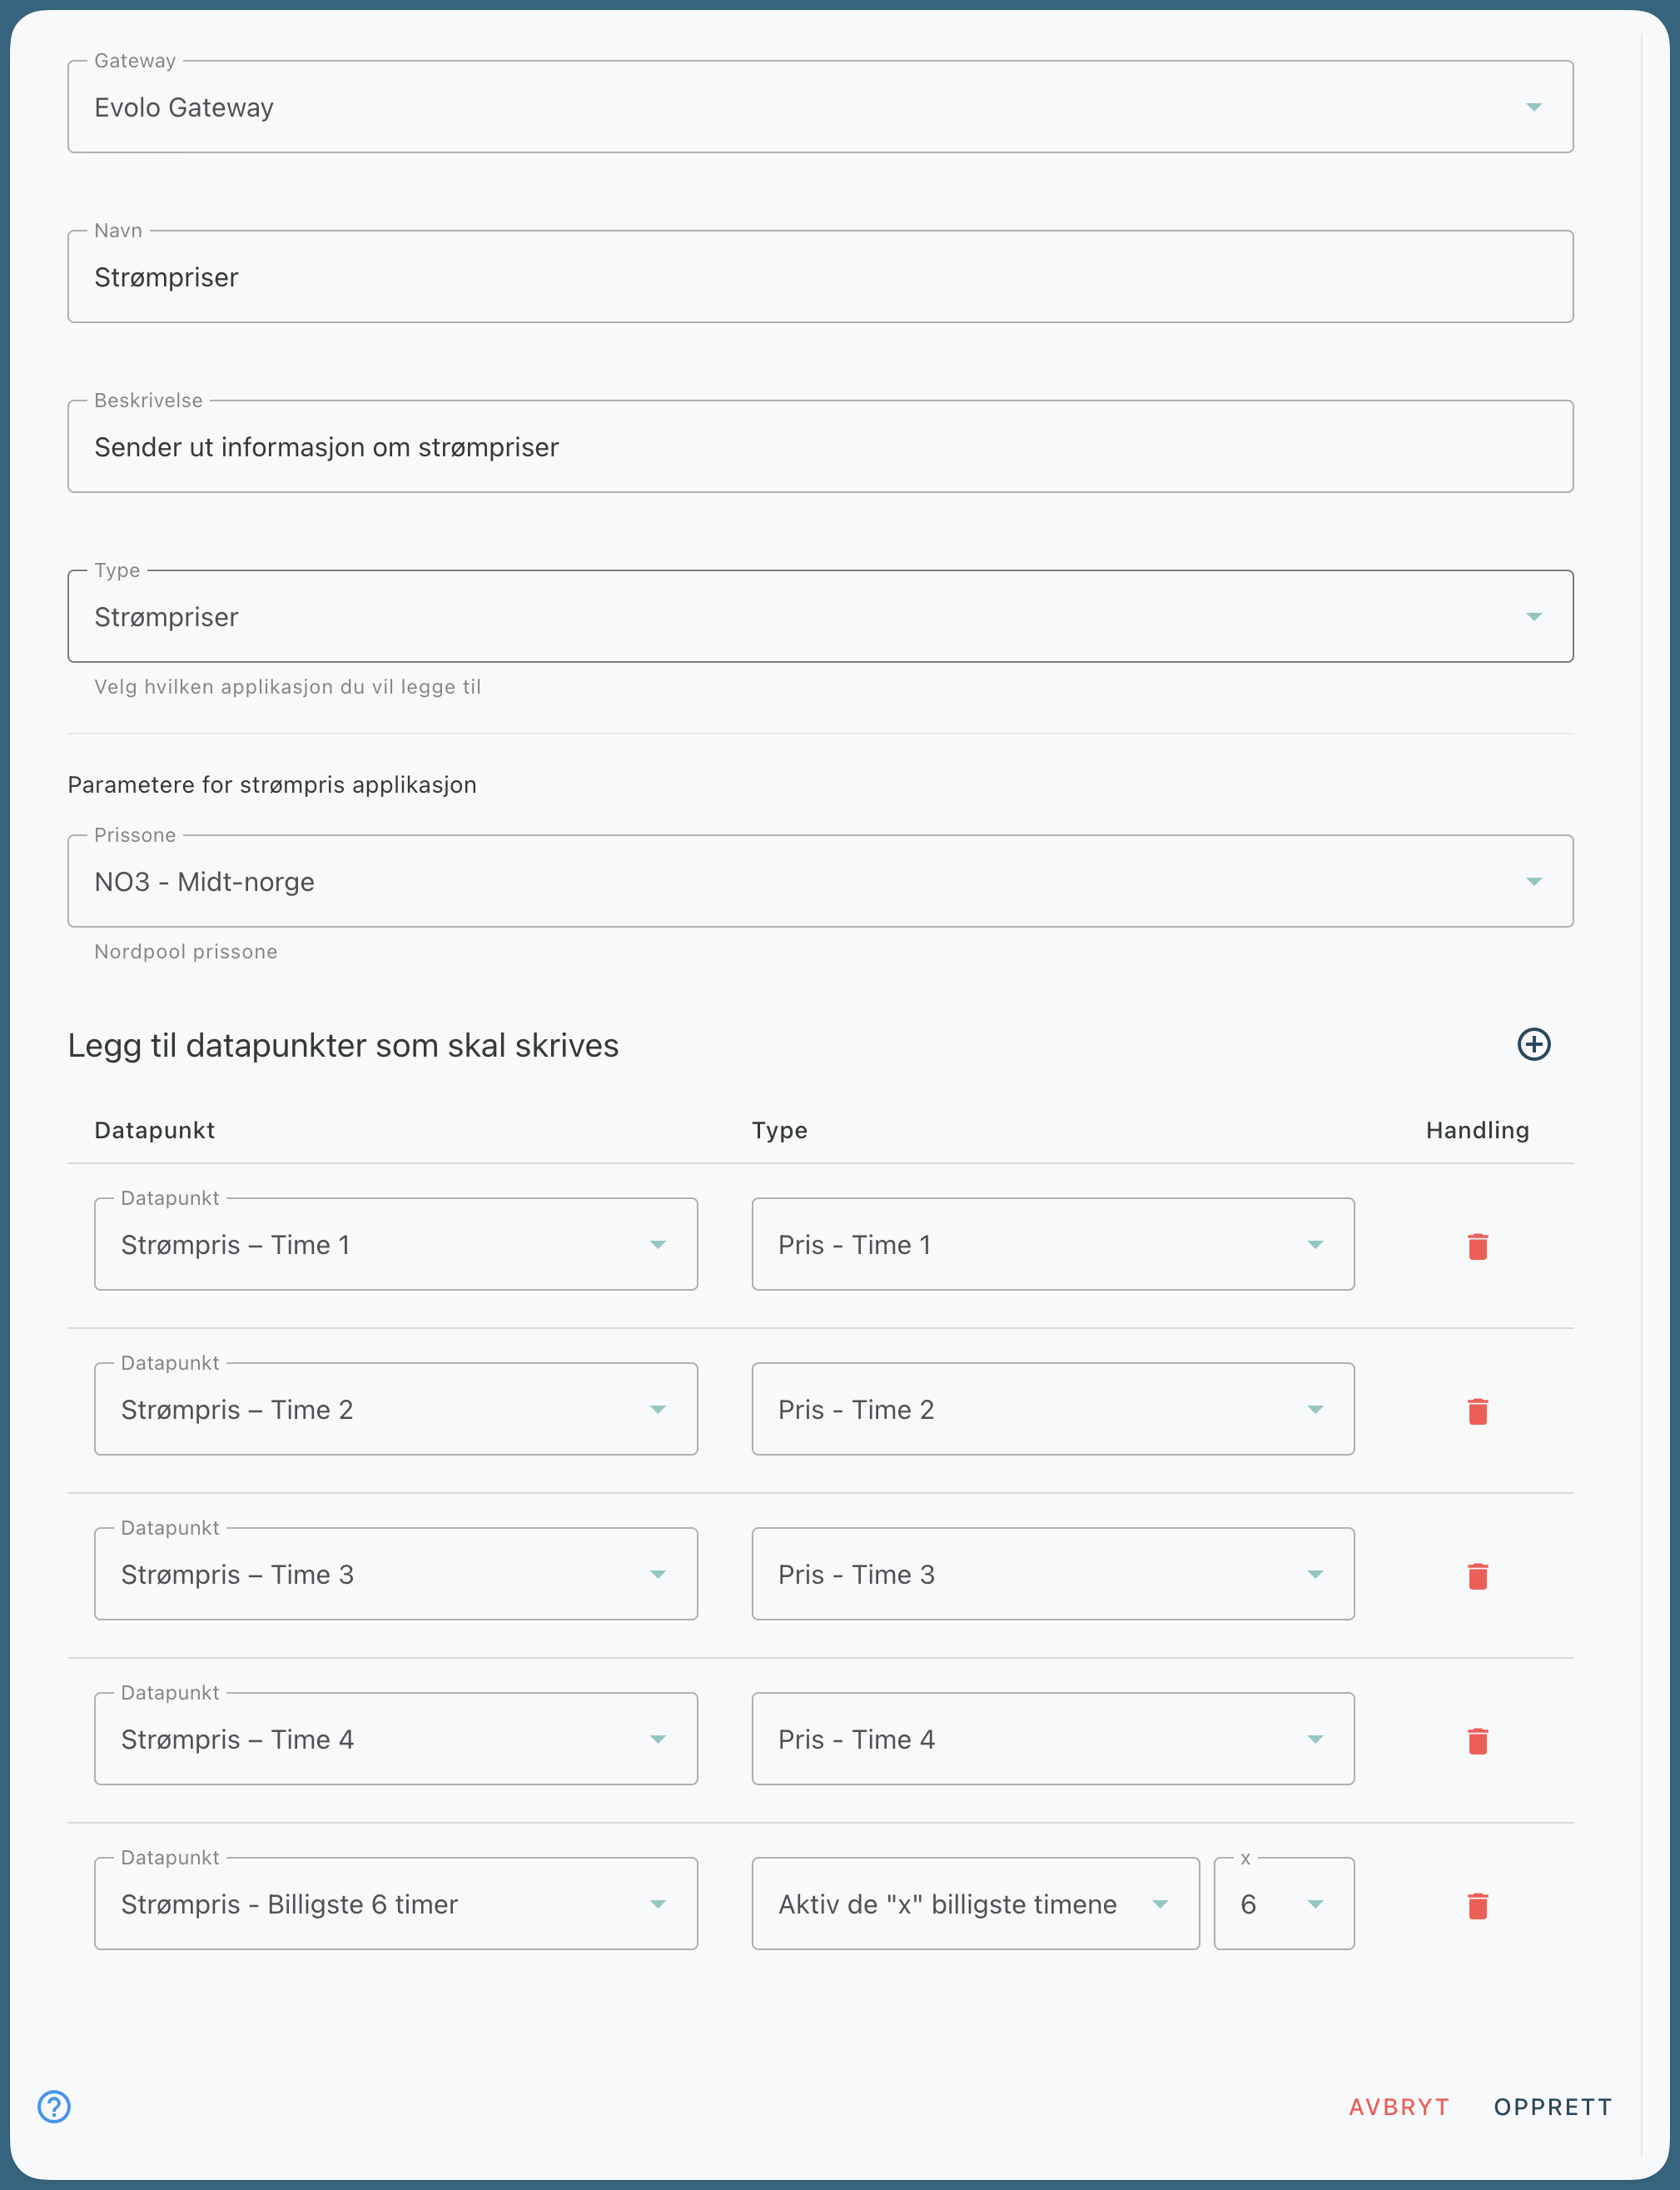
Task: Open the Aktiv de x billigste timene dropdown
Action: pyautogui.click(x=974, y=1904)
